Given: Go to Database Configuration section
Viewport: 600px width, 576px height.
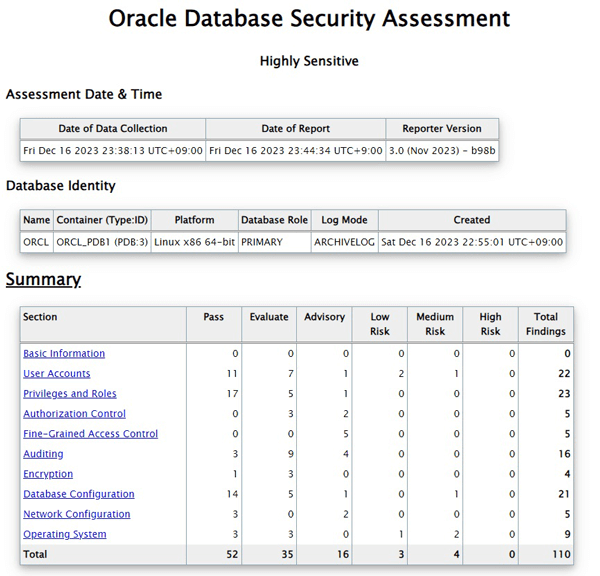Looking at the screenshot, I should point(79,494).
